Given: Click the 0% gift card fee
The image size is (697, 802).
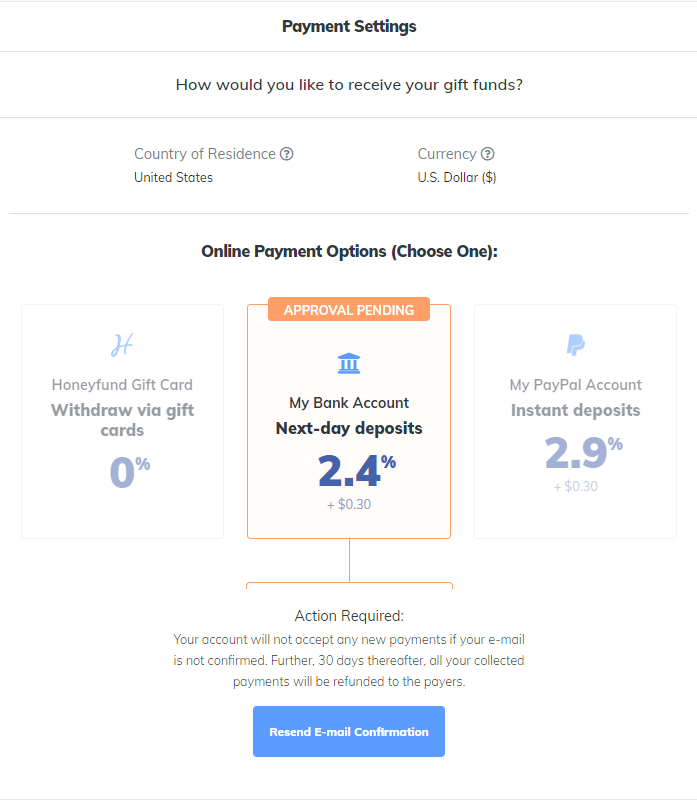Looking at the screenshot, I should pos(129,472).
